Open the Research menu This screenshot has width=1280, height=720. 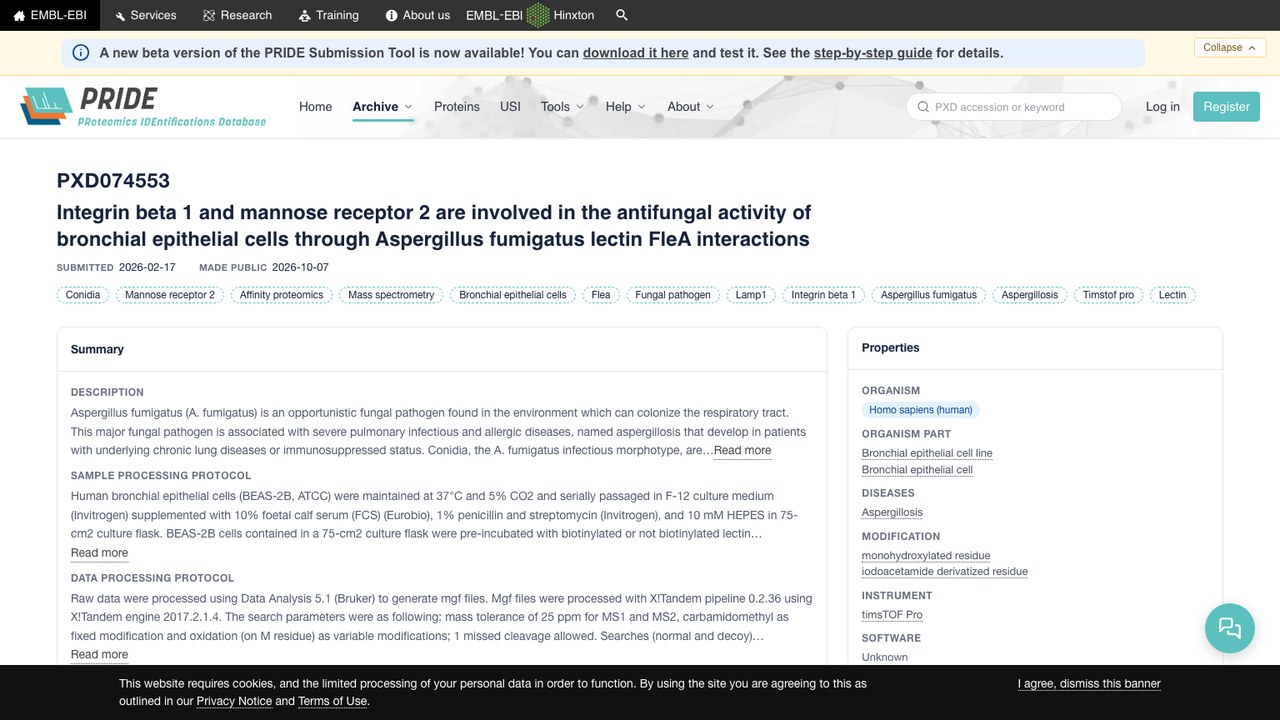click(x=237, y=15)
